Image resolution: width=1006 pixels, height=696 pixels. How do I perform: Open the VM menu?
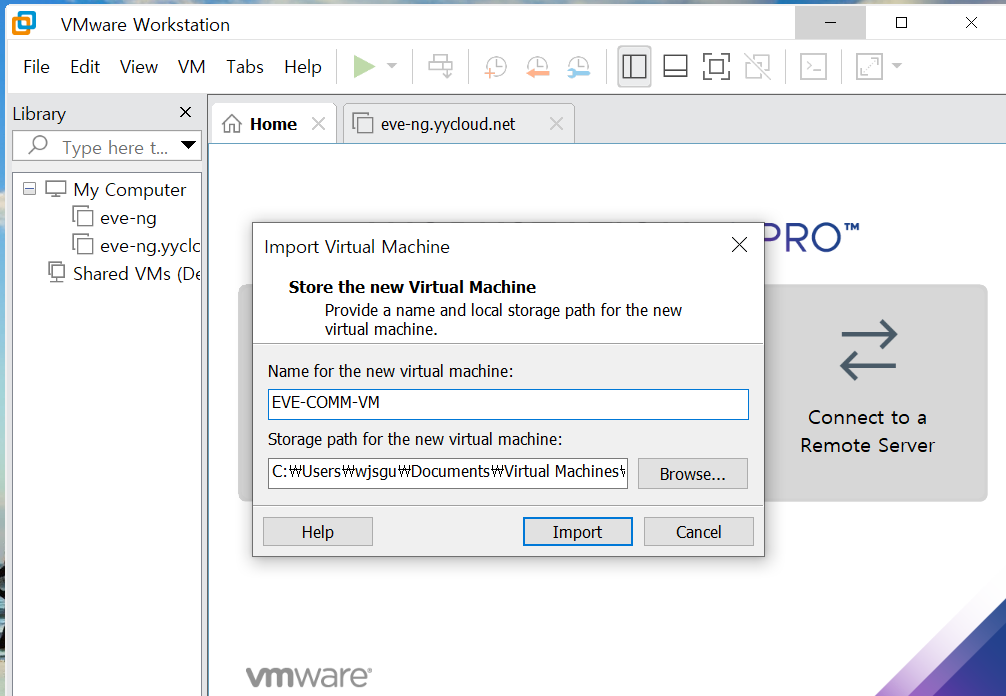(191, 67)
